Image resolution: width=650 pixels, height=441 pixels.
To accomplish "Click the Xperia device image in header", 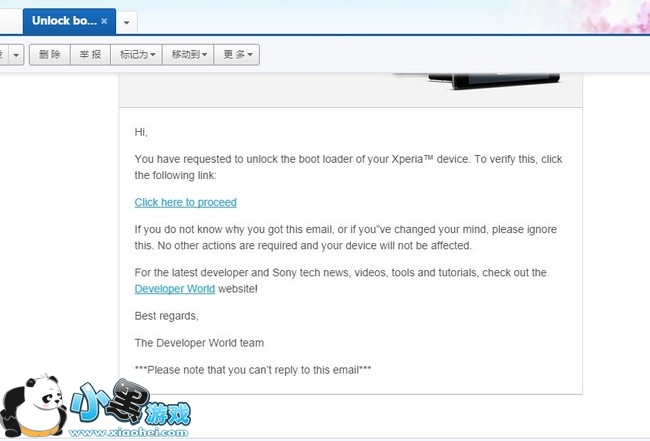I will (x=492, y=79).
